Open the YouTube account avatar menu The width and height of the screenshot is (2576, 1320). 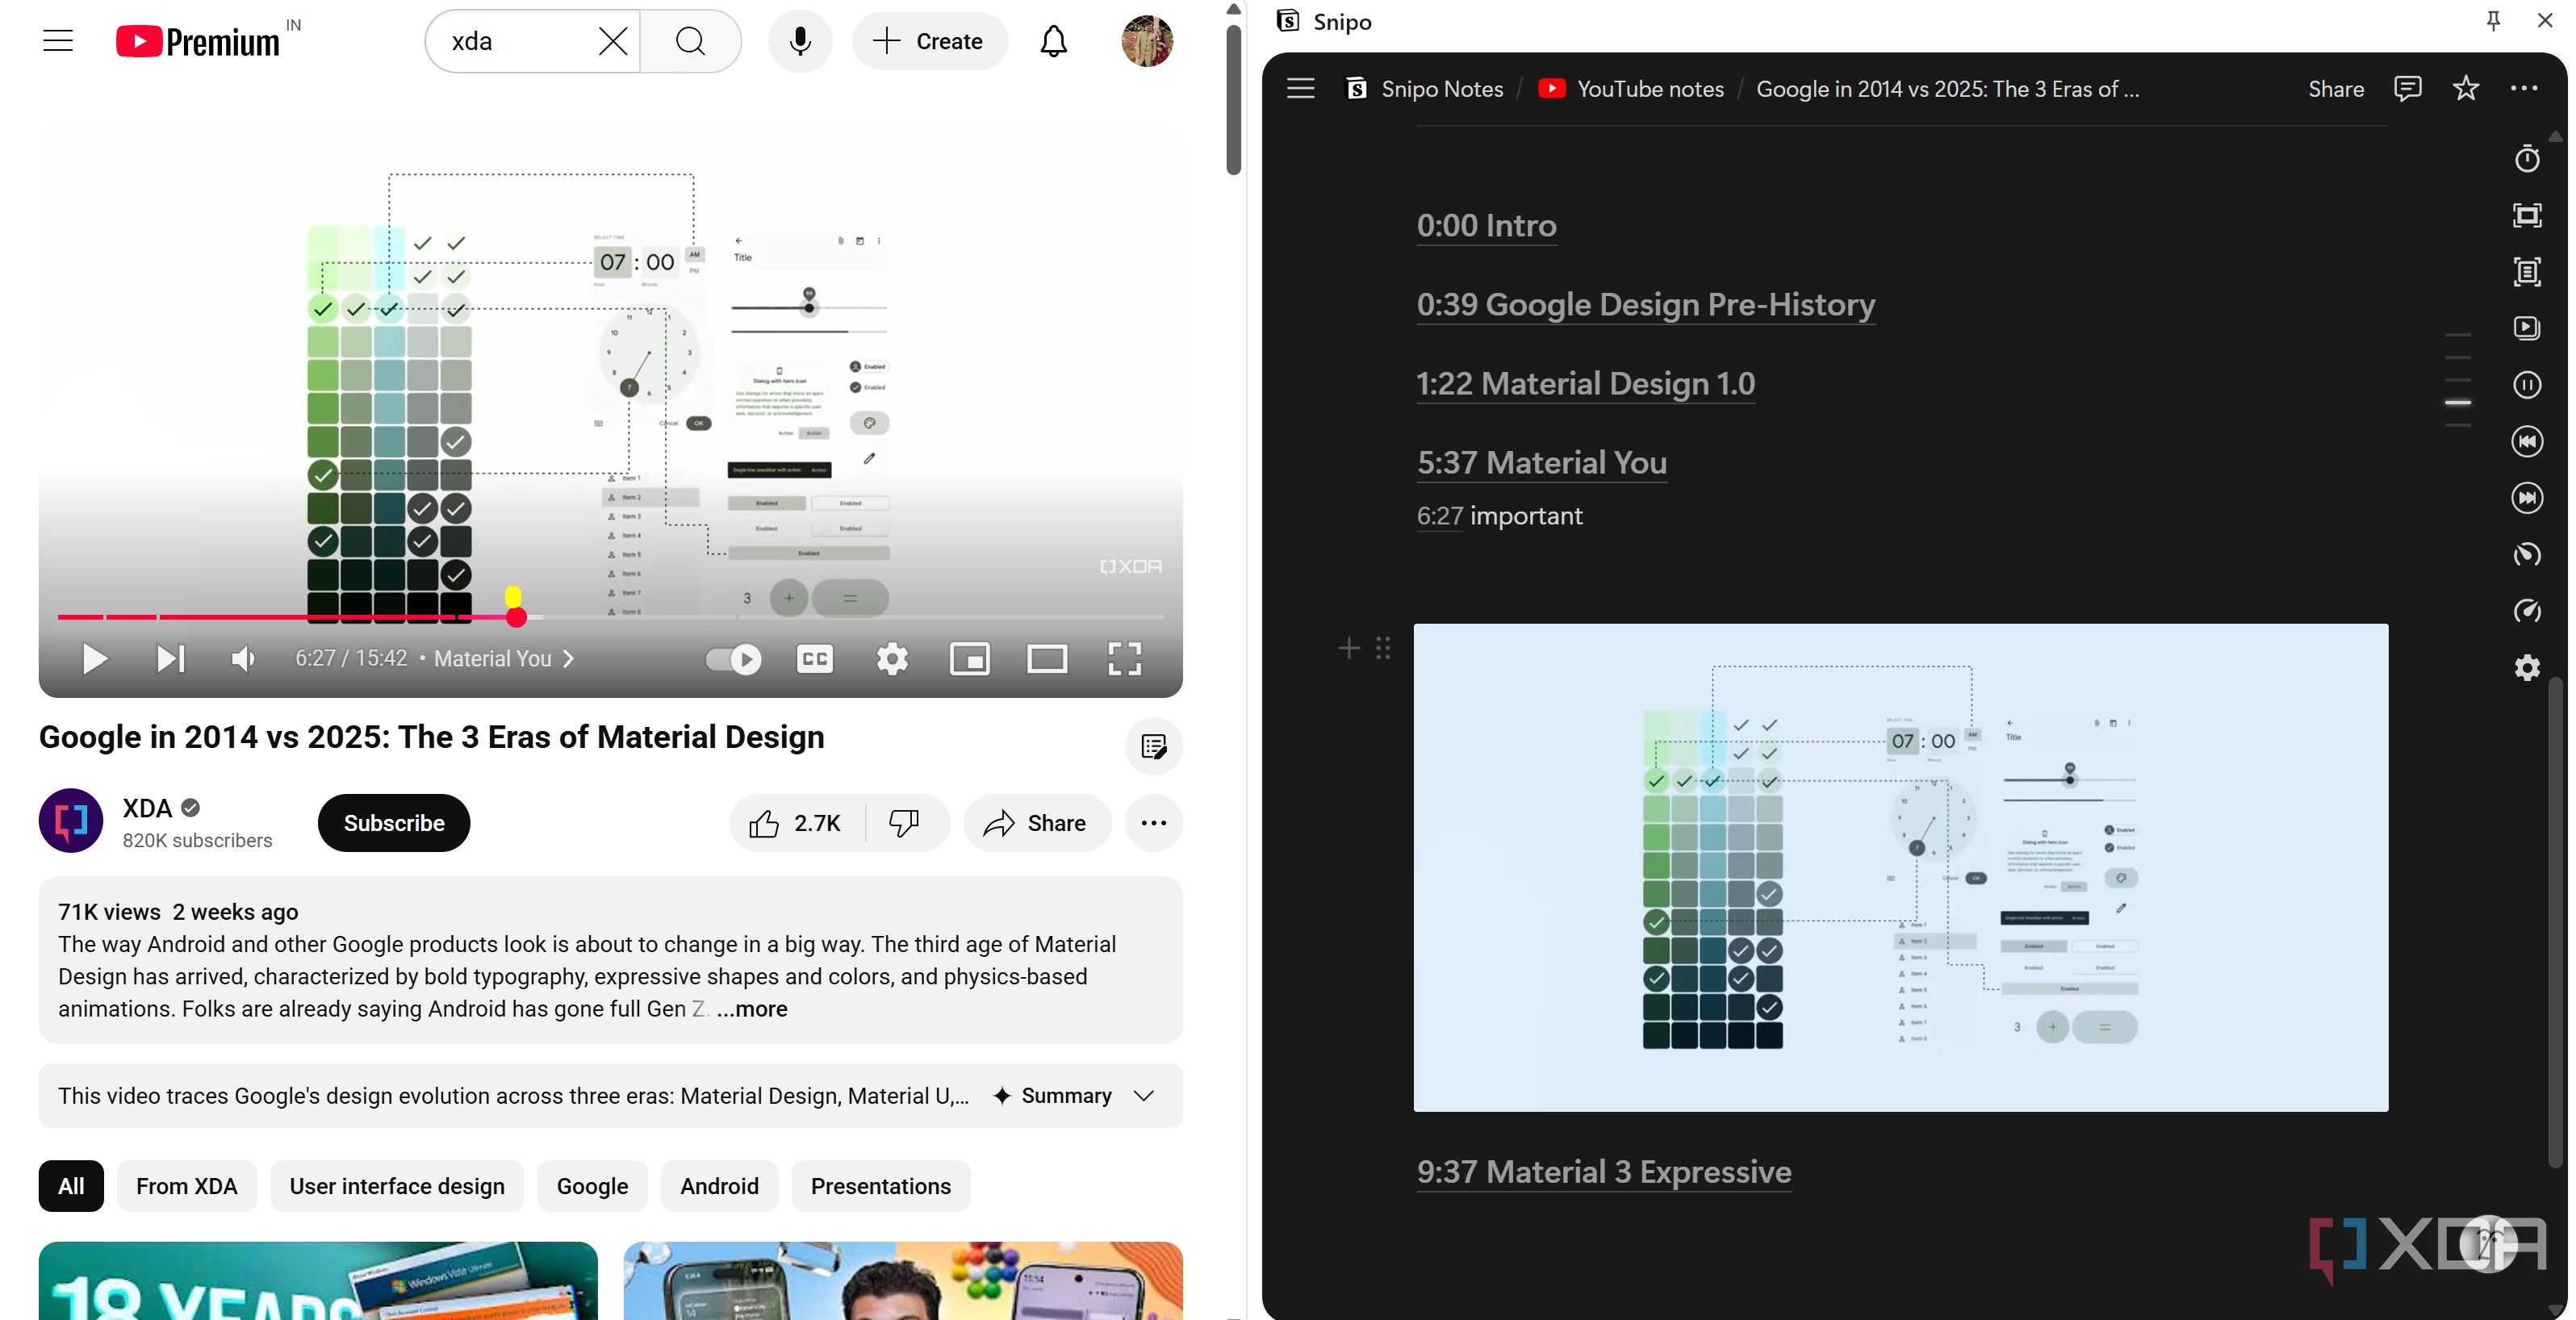pyautogui.click(x=1147, y=41)
